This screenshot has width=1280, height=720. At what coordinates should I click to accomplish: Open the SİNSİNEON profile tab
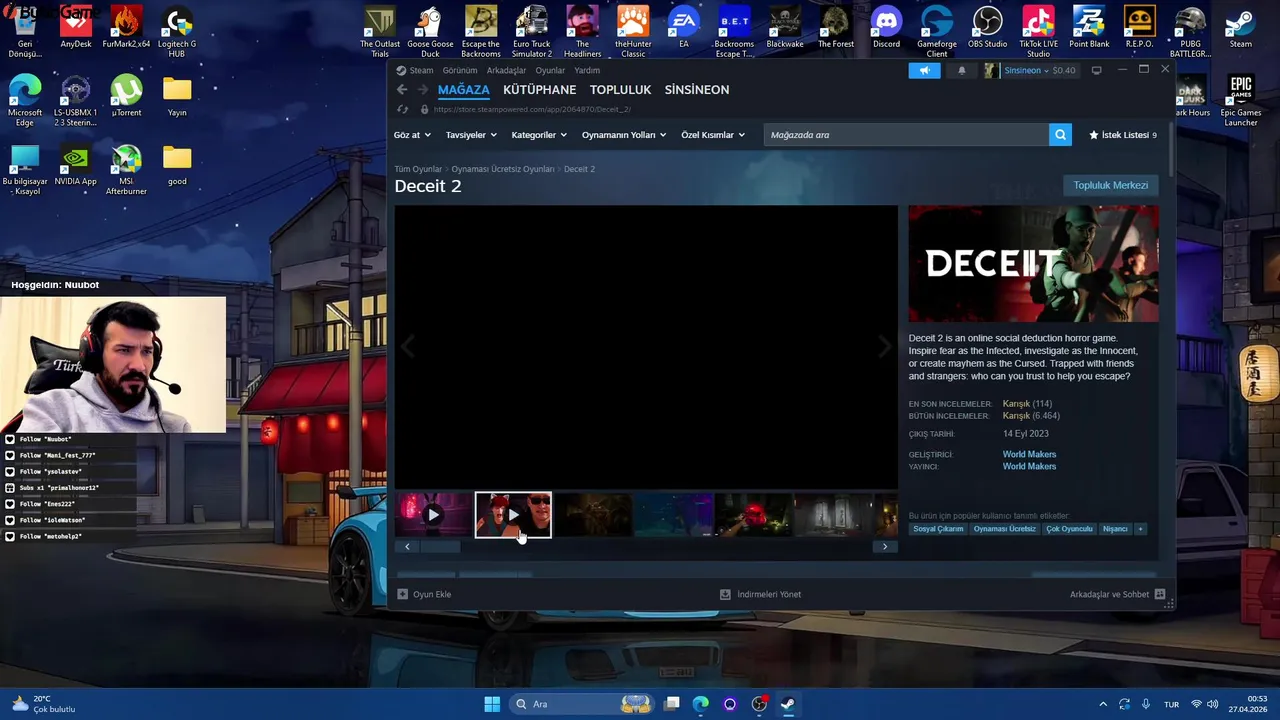click(697, 90)
